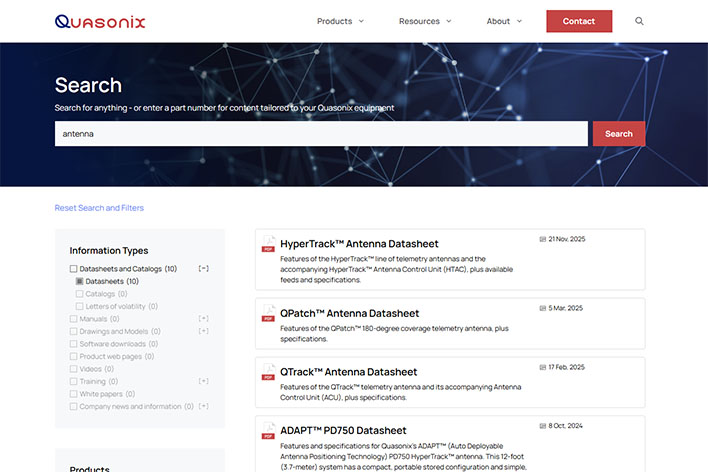Click the Reset Search and Filters link
This screenshot has height=472, width=708.
click(99, 208)
